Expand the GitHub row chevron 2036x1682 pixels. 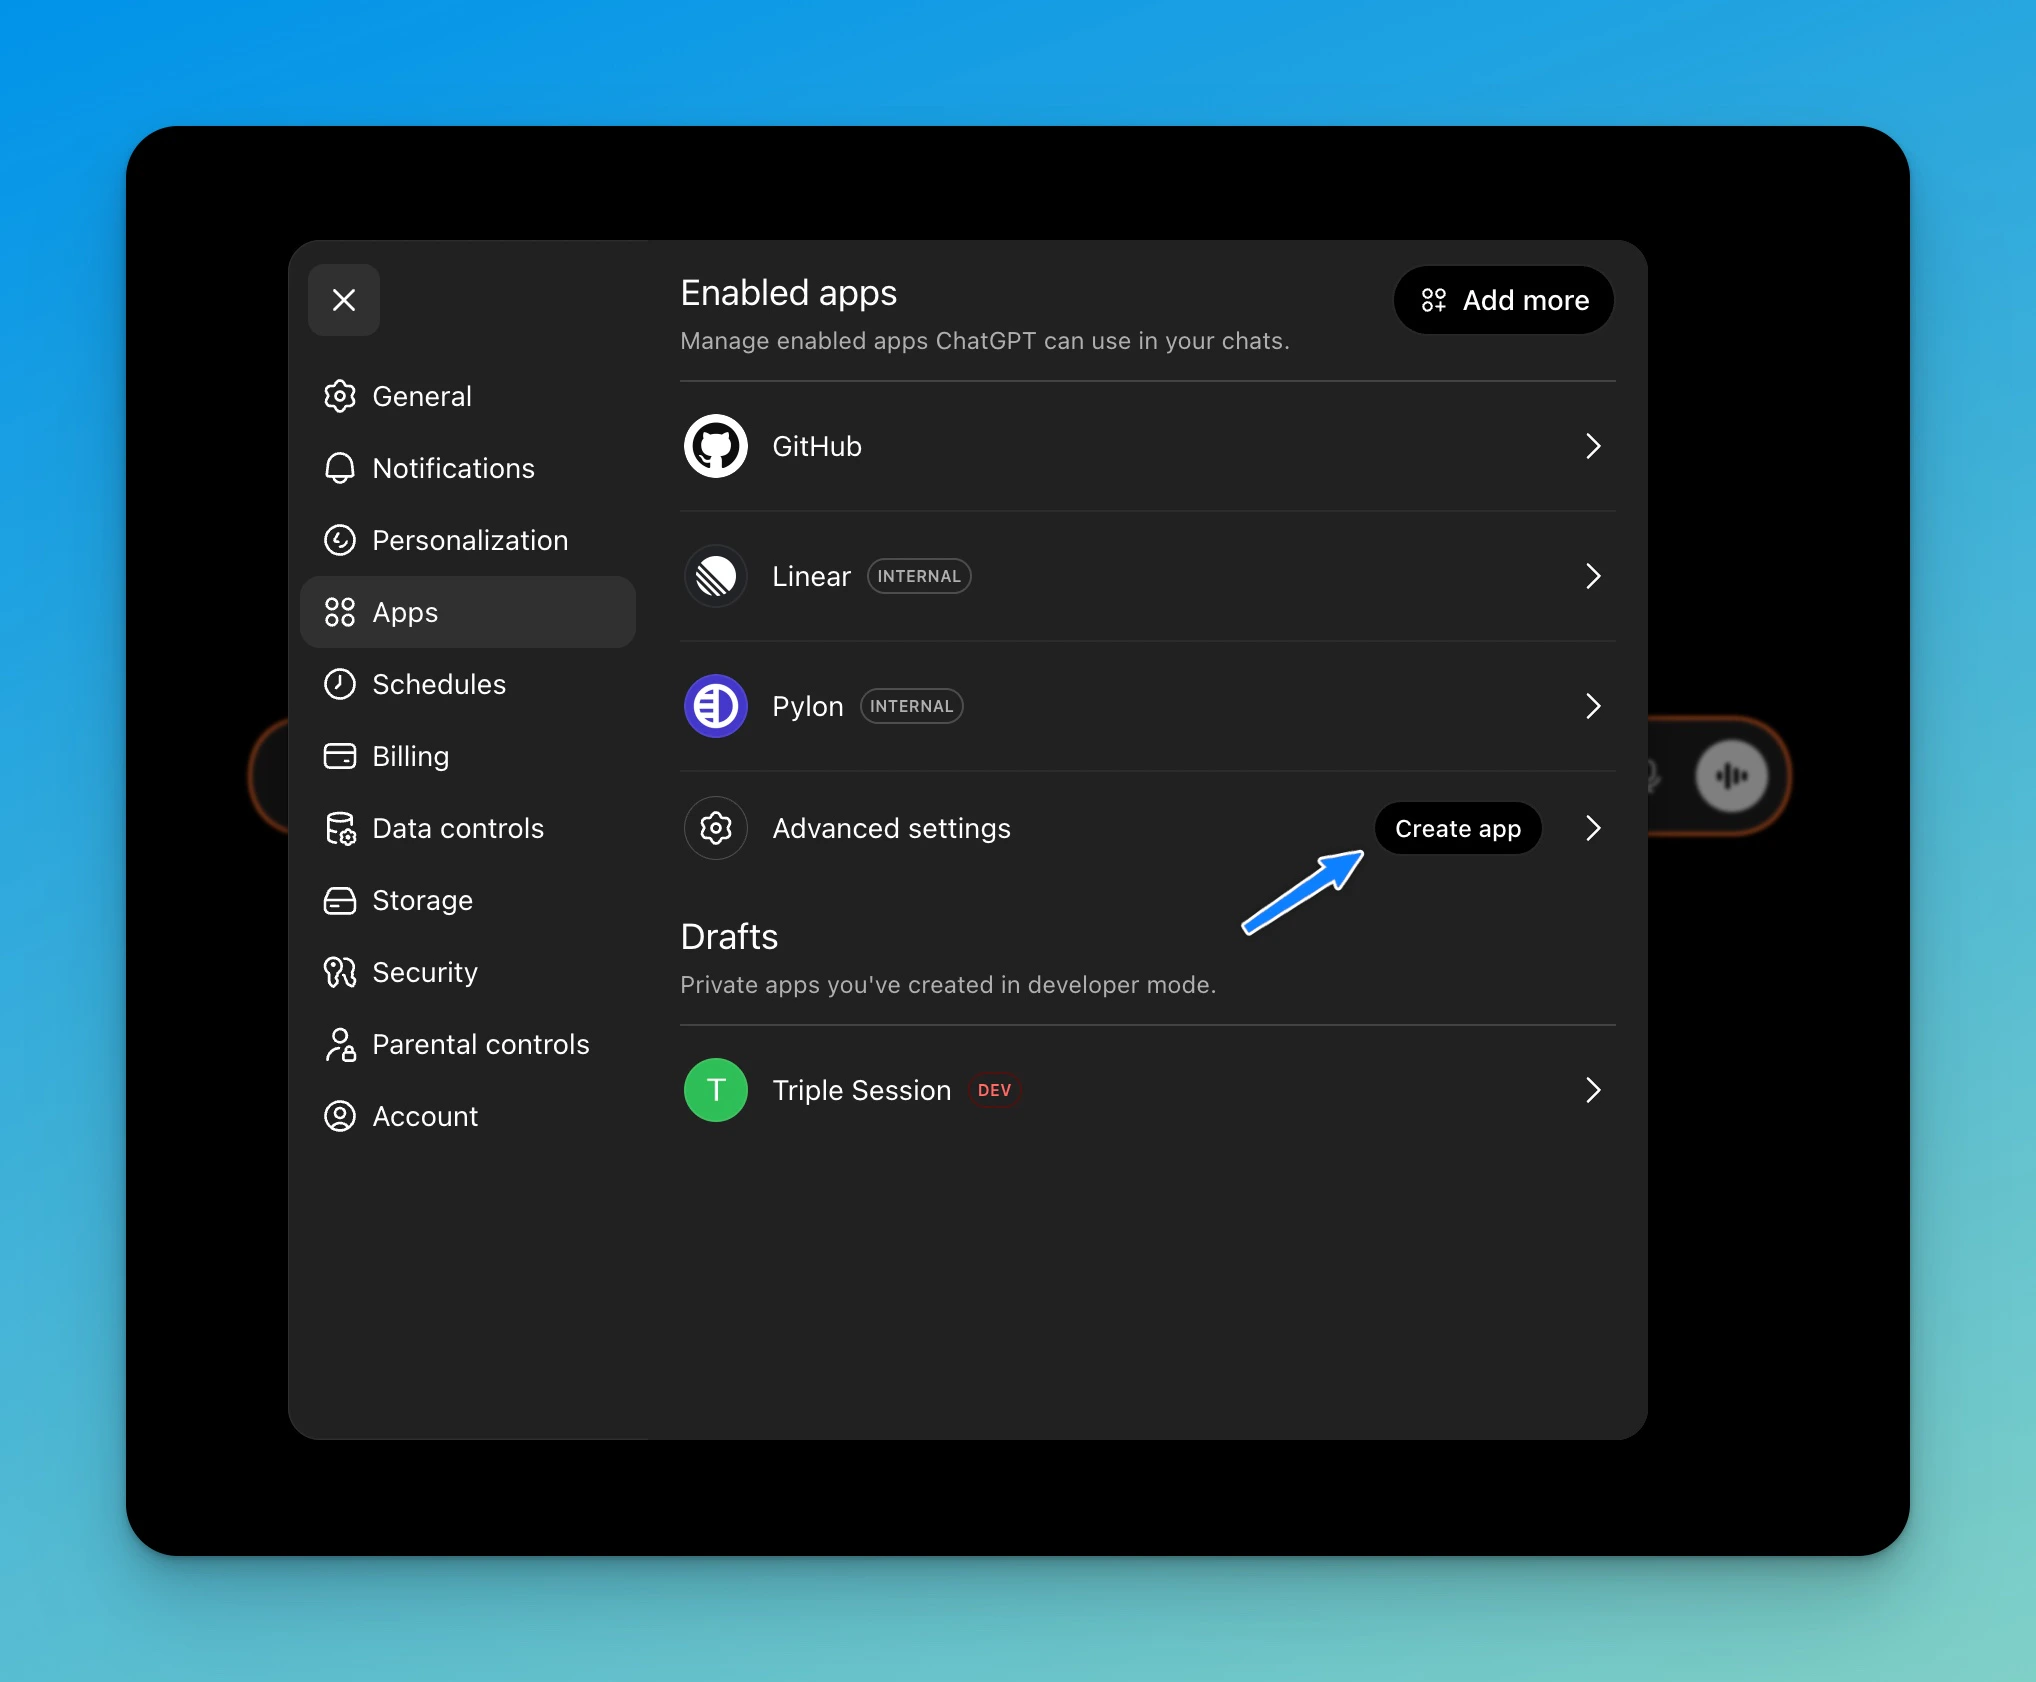[1593, 446]
